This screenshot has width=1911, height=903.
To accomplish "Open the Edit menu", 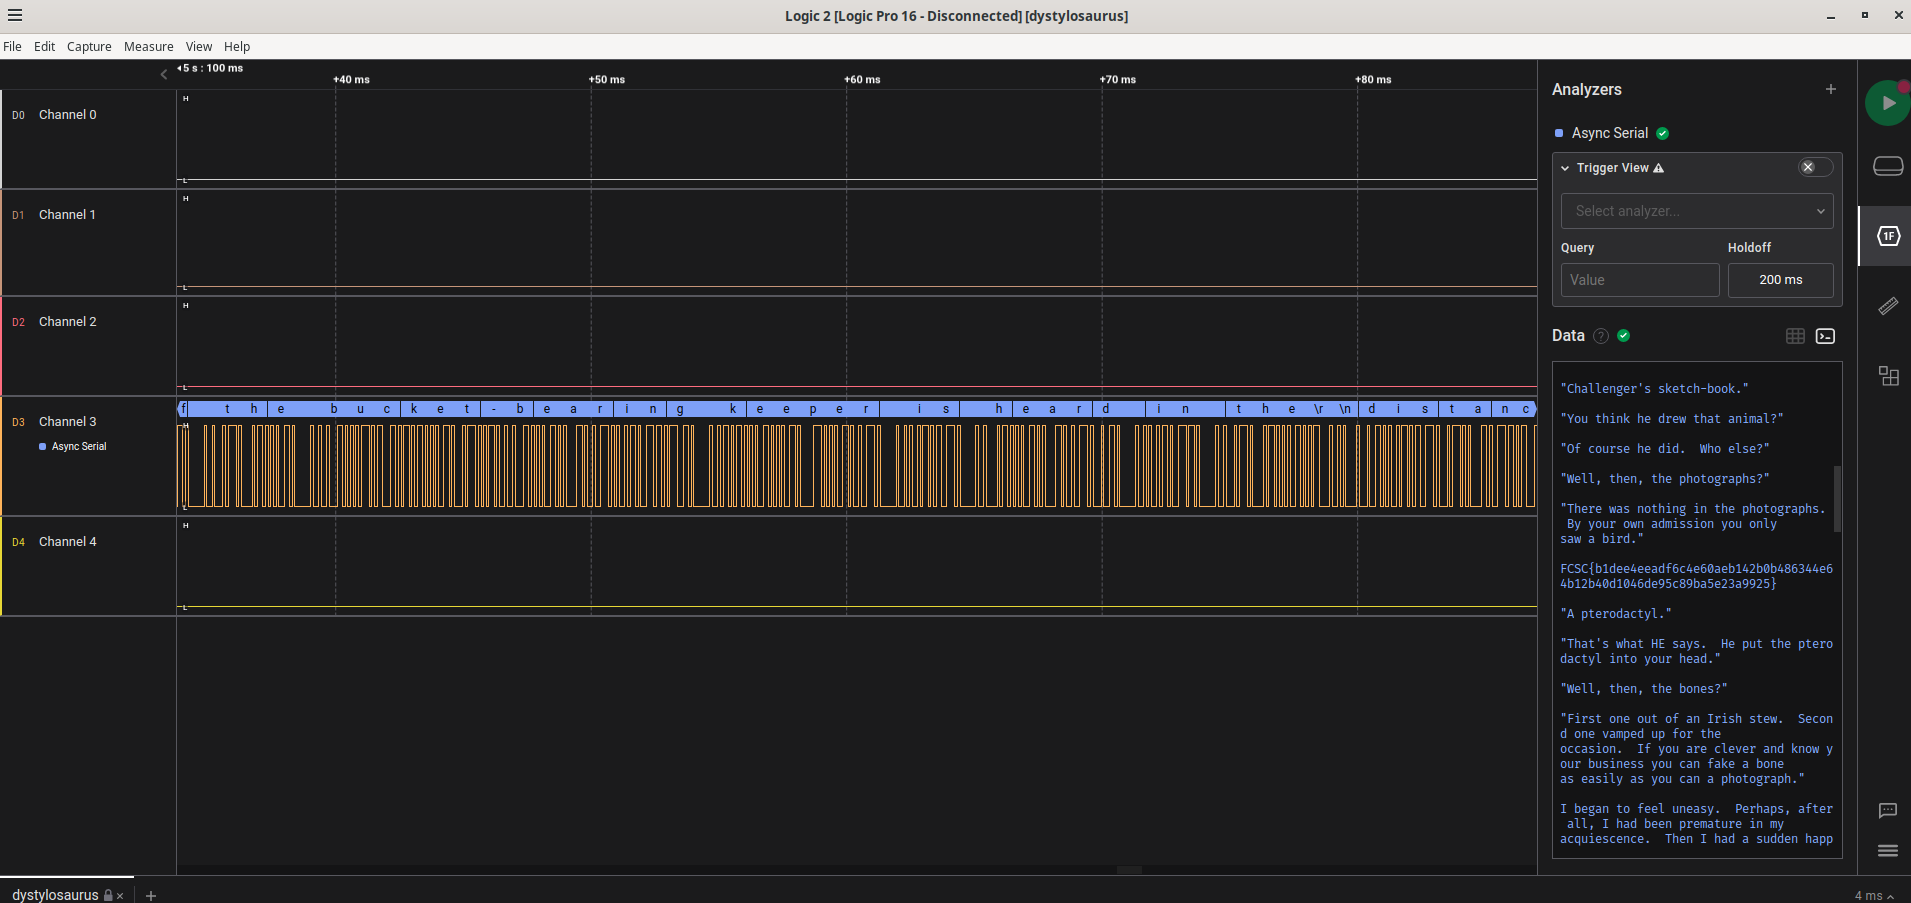I will [x=44, y=47].
